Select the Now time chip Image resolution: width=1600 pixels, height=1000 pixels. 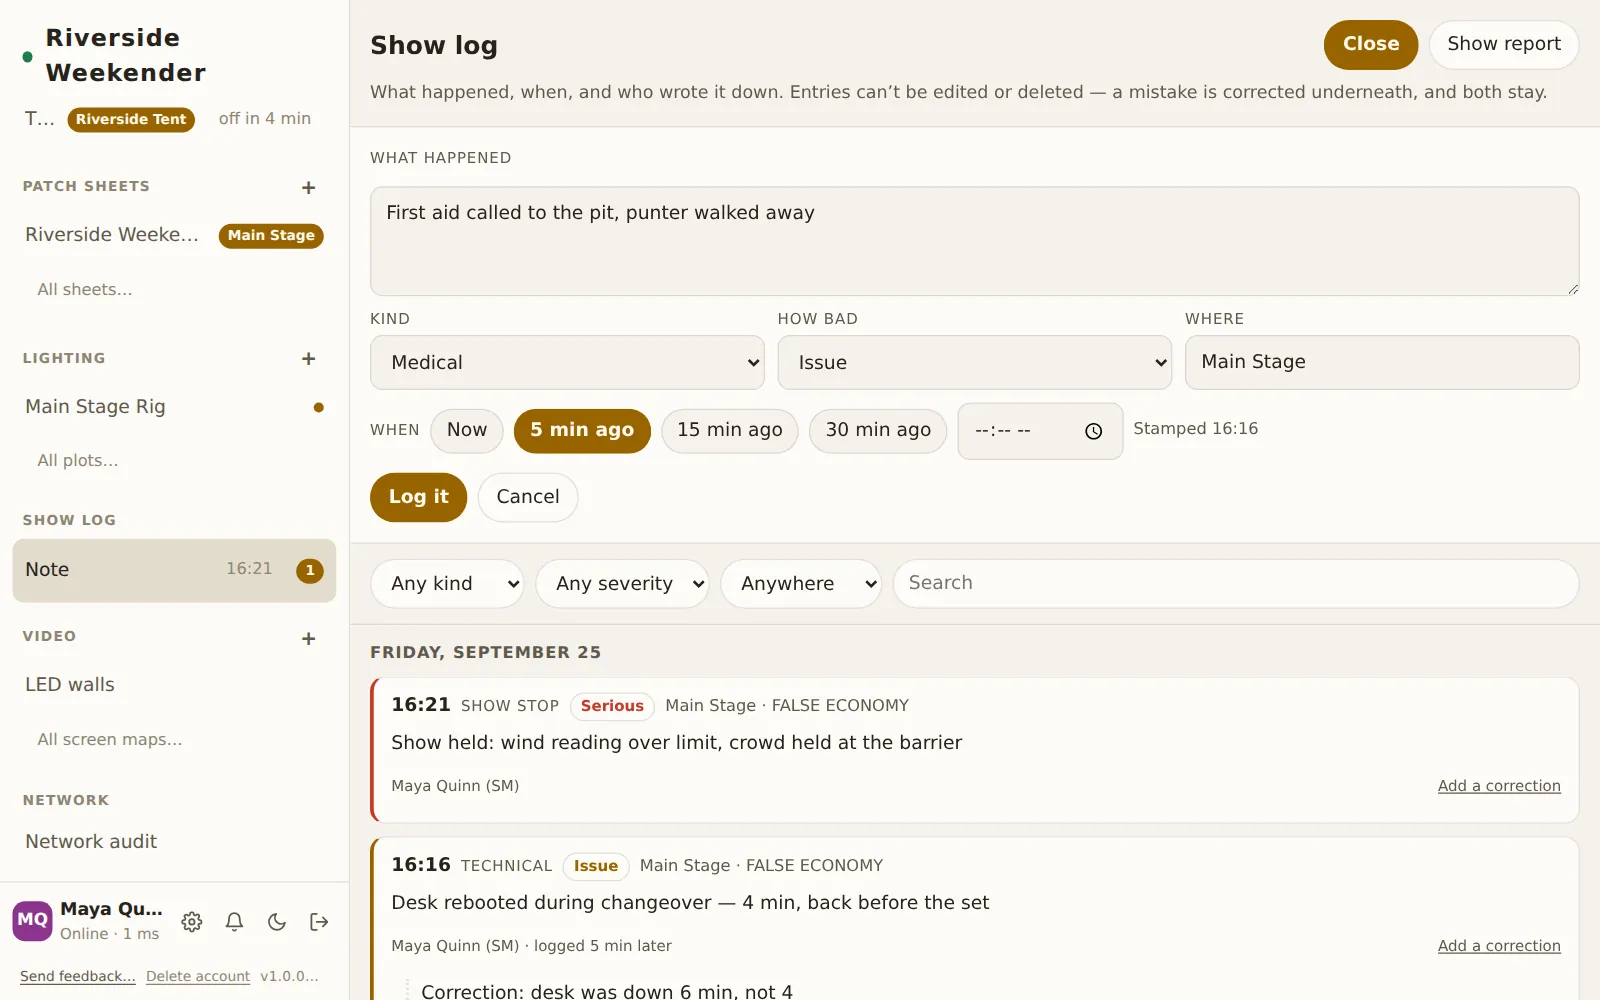click(467, 431)
